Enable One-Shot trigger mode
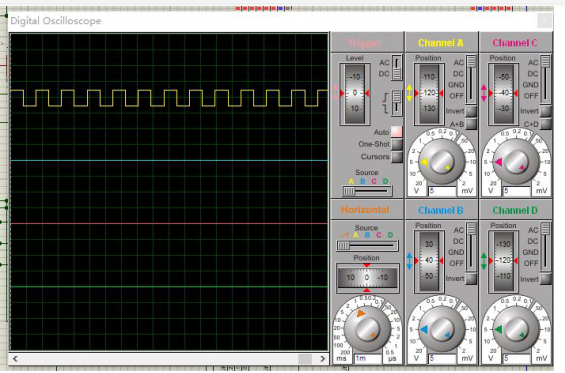 (x=397, y=144)
